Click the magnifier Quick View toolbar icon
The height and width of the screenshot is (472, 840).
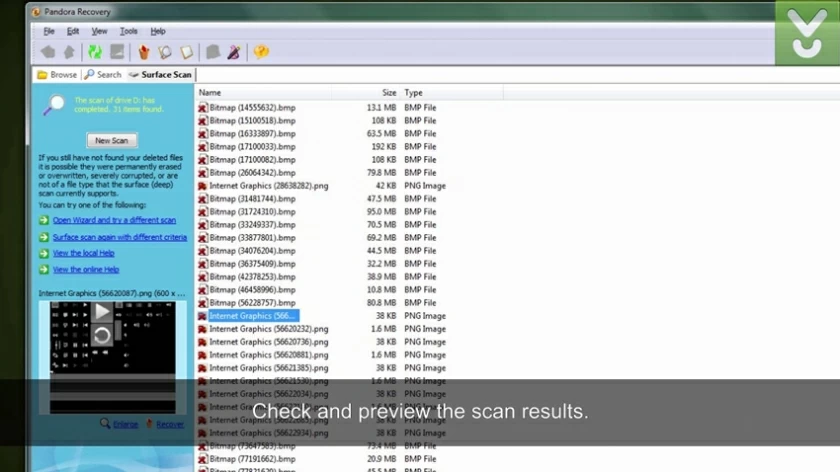(x=165, y=52)
